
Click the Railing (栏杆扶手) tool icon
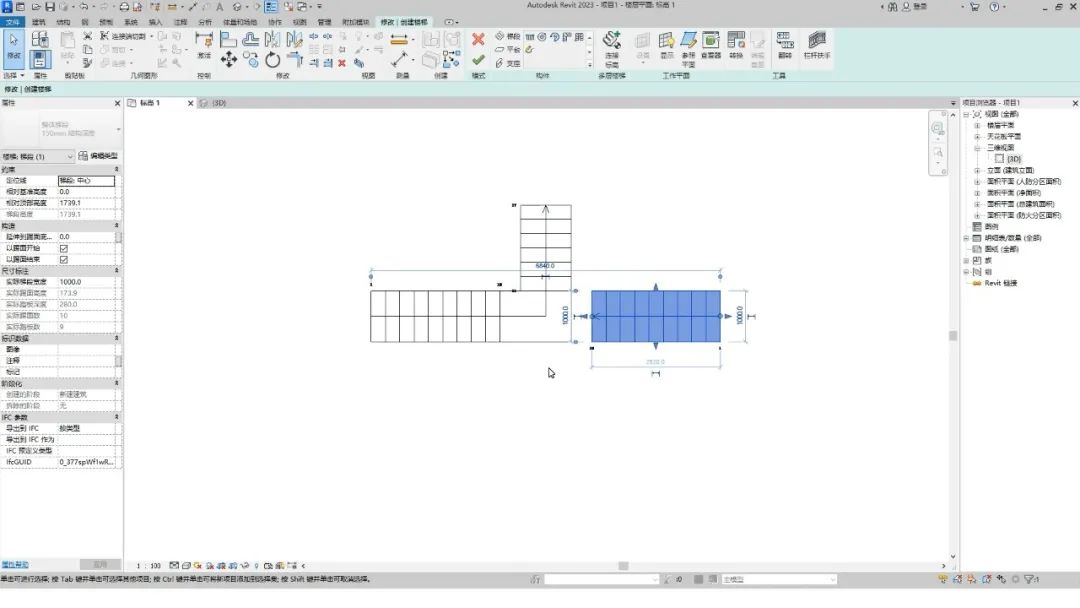pos(818,43)
